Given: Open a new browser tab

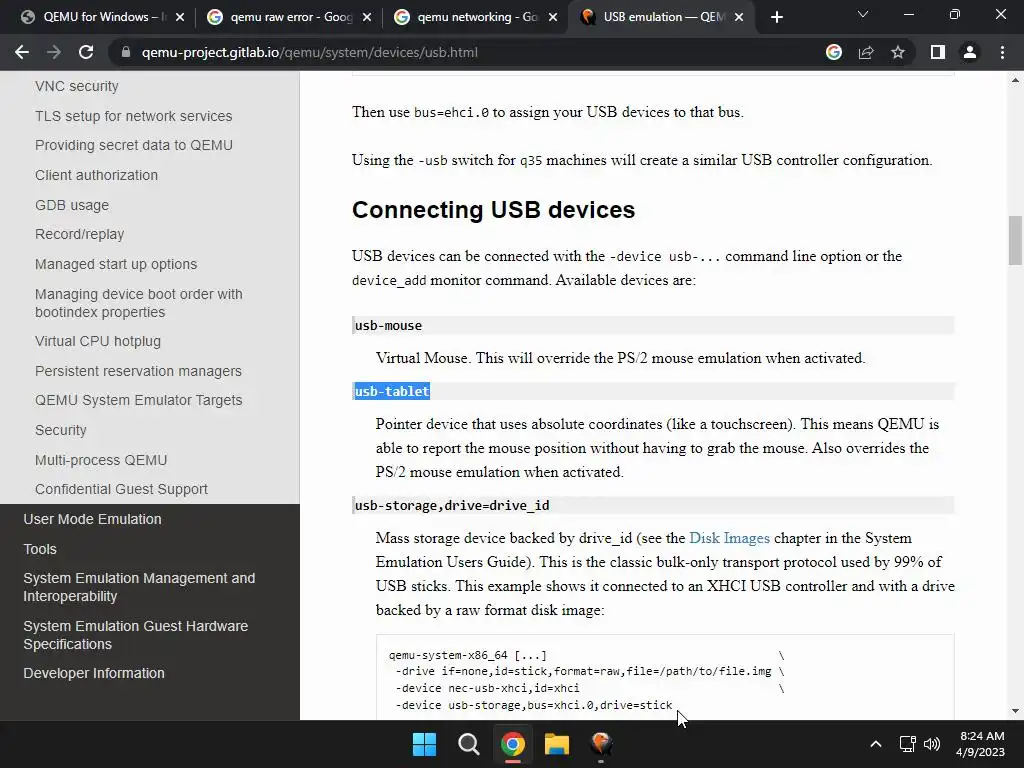Looking at the screenshot, I should (776, 17).
